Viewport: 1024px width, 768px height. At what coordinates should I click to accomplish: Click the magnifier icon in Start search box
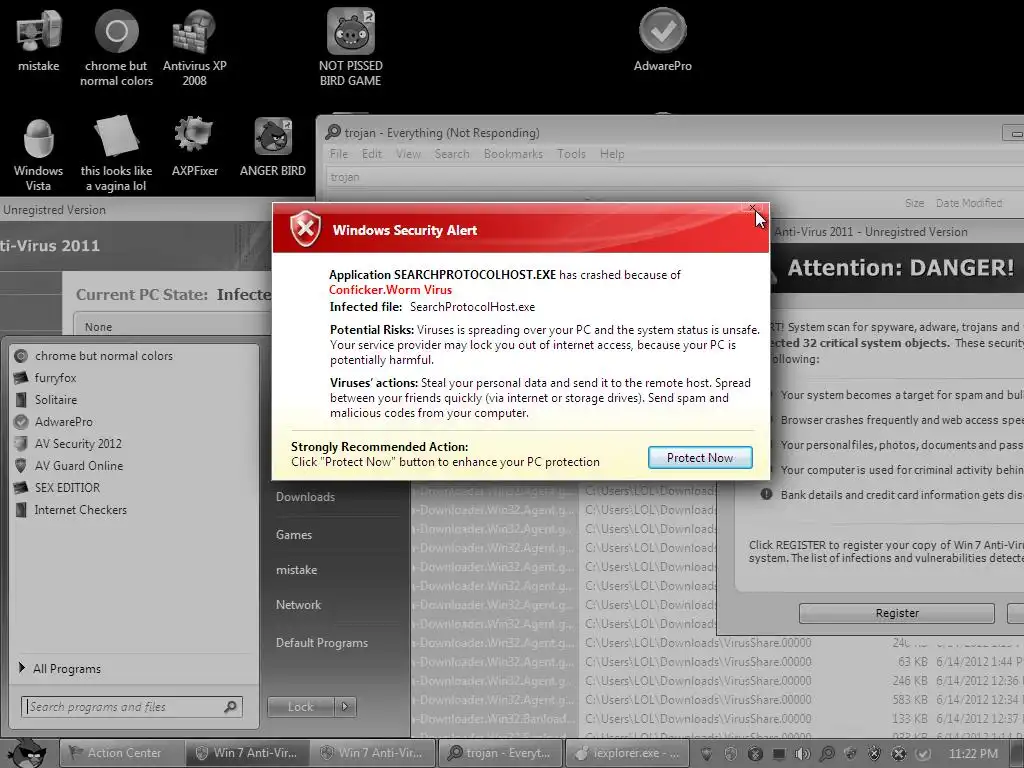(230, 707)
